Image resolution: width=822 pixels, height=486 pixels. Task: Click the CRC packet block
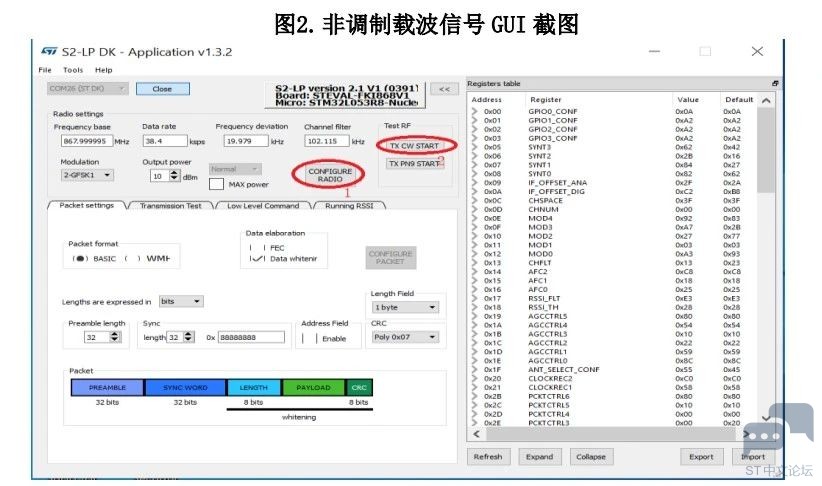coord(359,388)
